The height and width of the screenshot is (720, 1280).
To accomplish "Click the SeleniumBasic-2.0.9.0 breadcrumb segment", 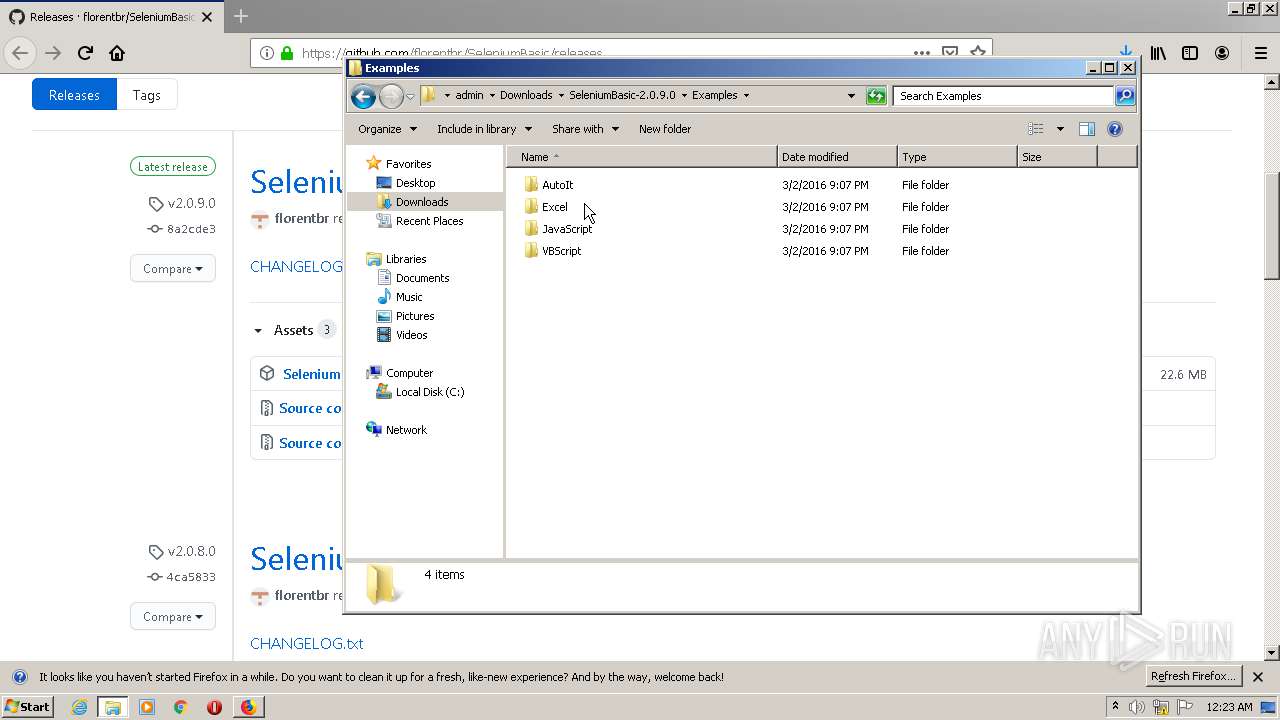I will coord(622,96).
